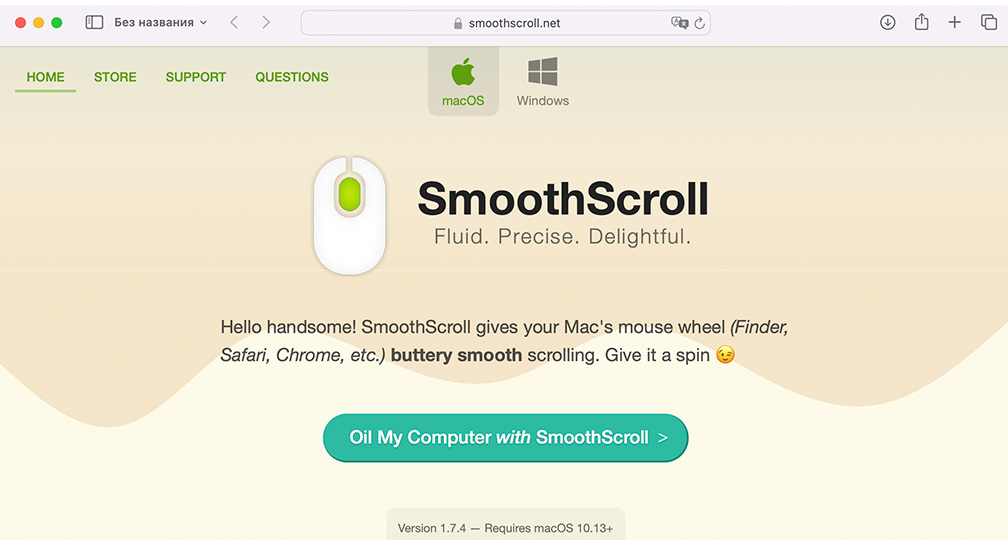1008x540 pixels.
Task: Select the macOS platform tab
Action: click(x=463, y=82)
